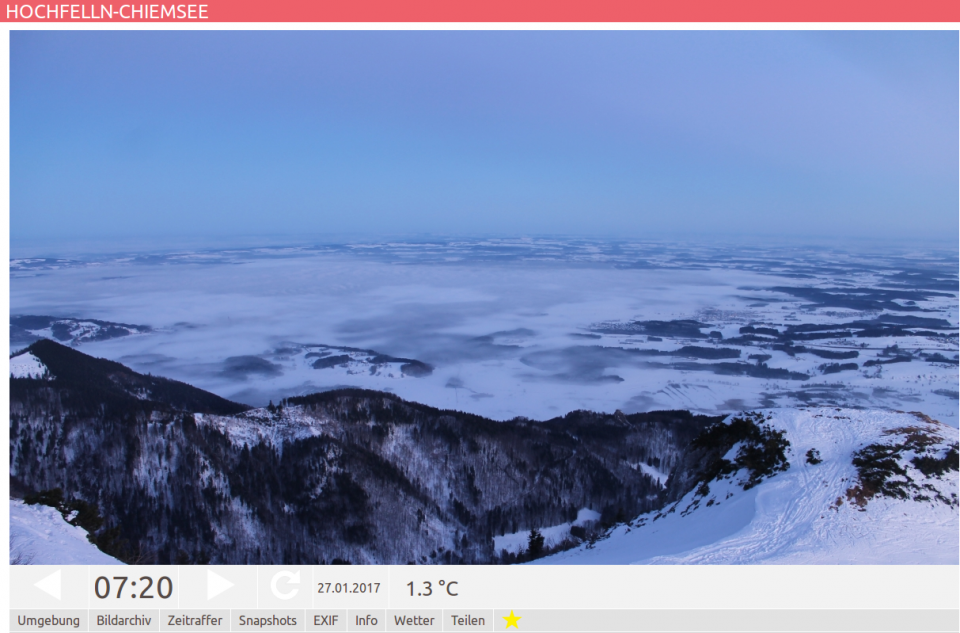960x633 pixels.
Task: Click the HOCHFELLN-CHIEMSEE title text
Action: pos(107,11)
